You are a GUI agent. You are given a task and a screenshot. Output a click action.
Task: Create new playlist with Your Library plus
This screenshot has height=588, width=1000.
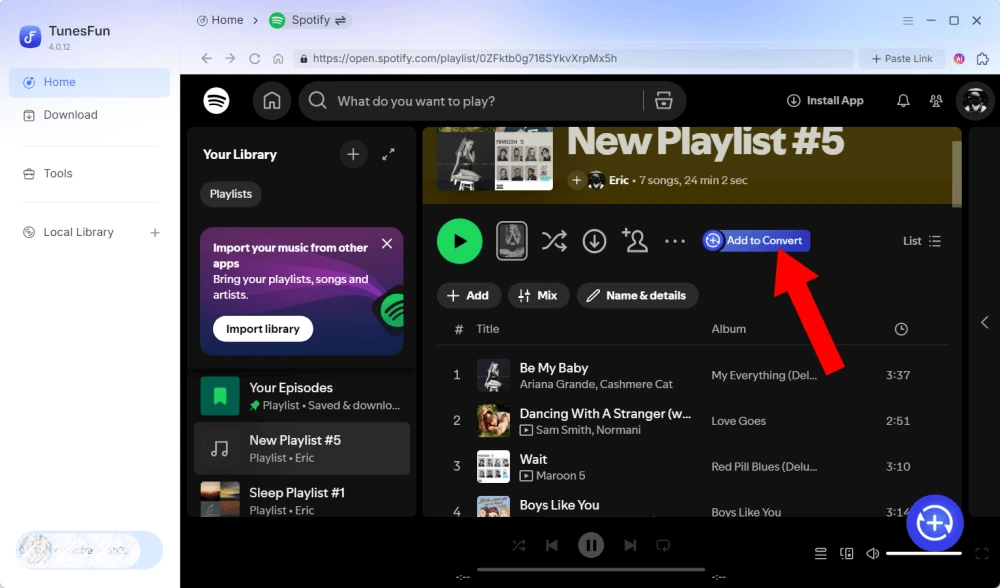coord(353,154)
